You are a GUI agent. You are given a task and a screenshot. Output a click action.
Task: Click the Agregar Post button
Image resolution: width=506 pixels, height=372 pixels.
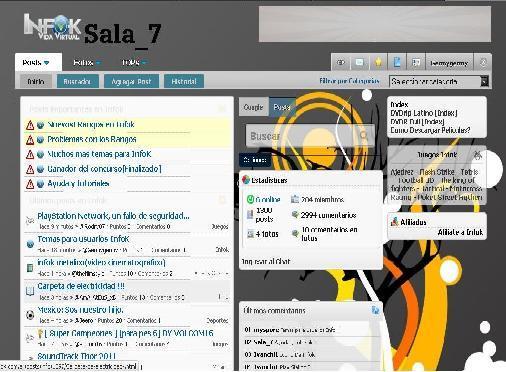pos(131,81)
